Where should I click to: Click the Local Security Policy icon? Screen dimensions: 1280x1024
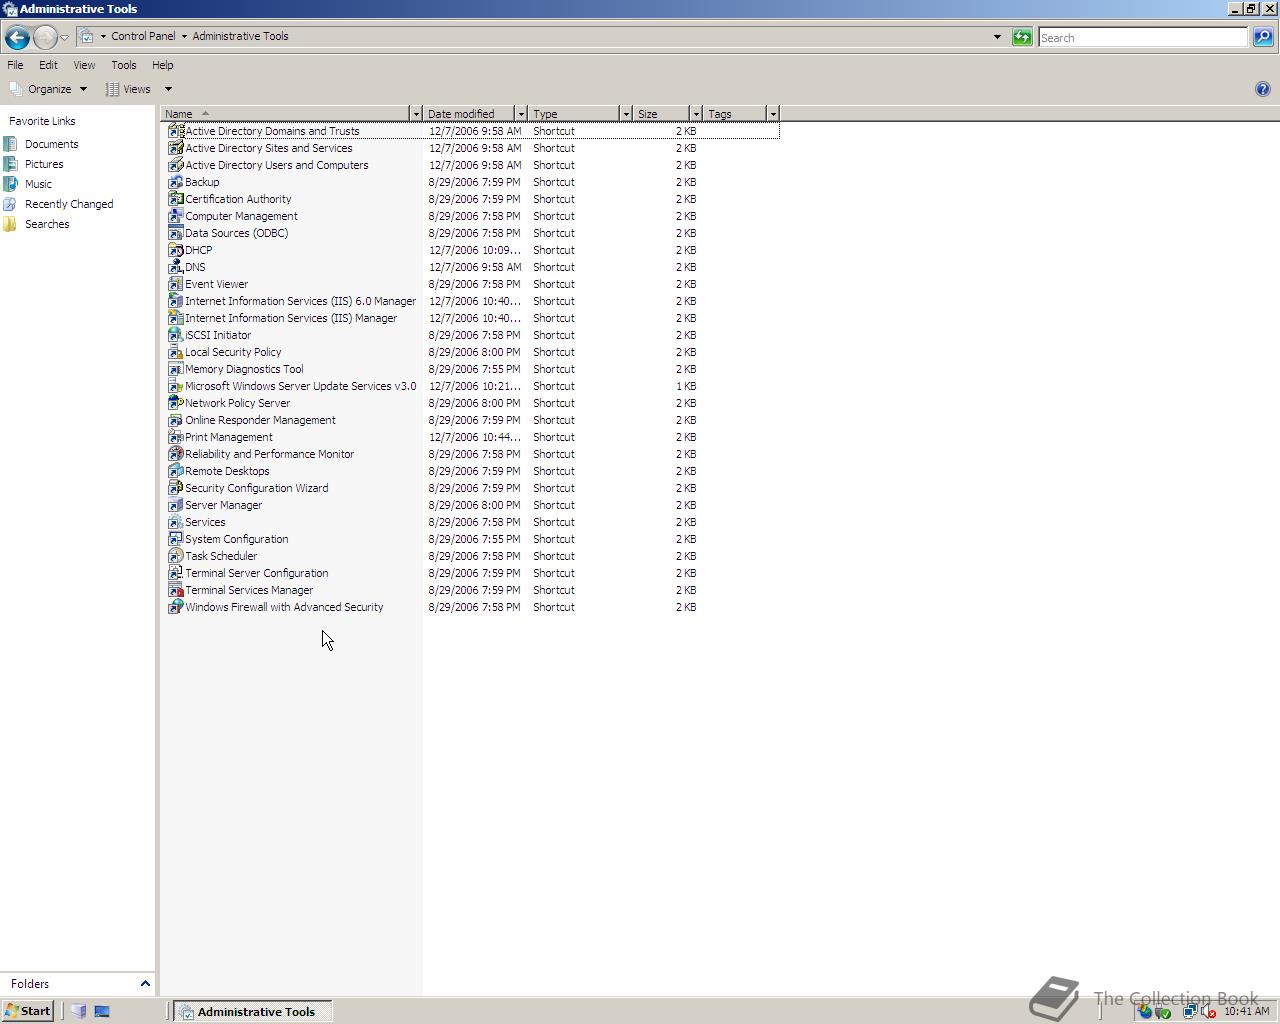pos(175,352)
